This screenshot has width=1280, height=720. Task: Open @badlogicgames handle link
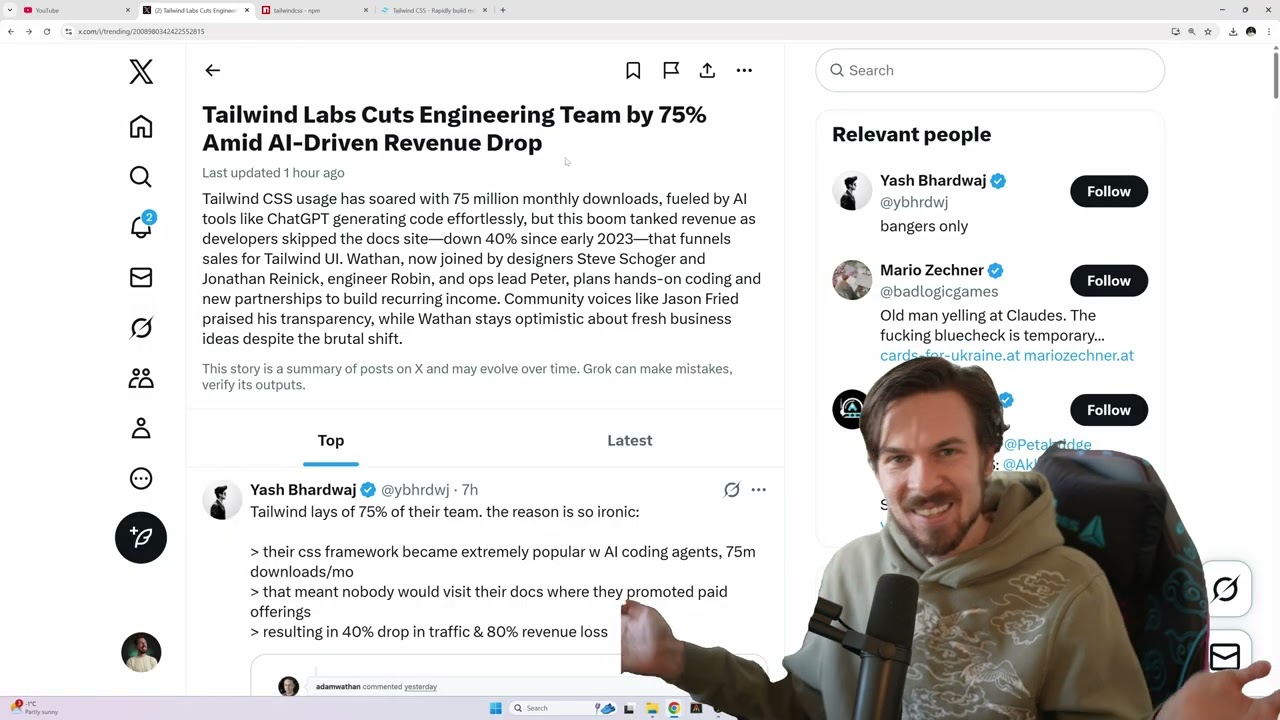(x=939, y=291)
